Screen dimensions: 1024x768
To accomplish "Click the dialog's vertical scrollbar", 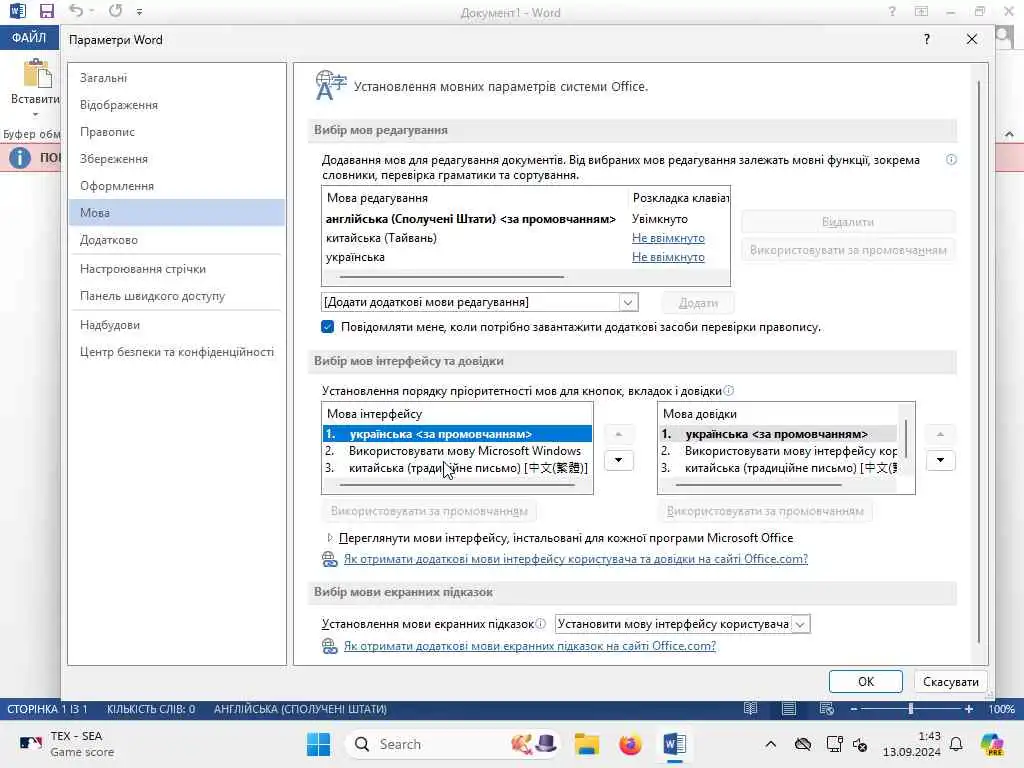I will [x=978, y=361].
